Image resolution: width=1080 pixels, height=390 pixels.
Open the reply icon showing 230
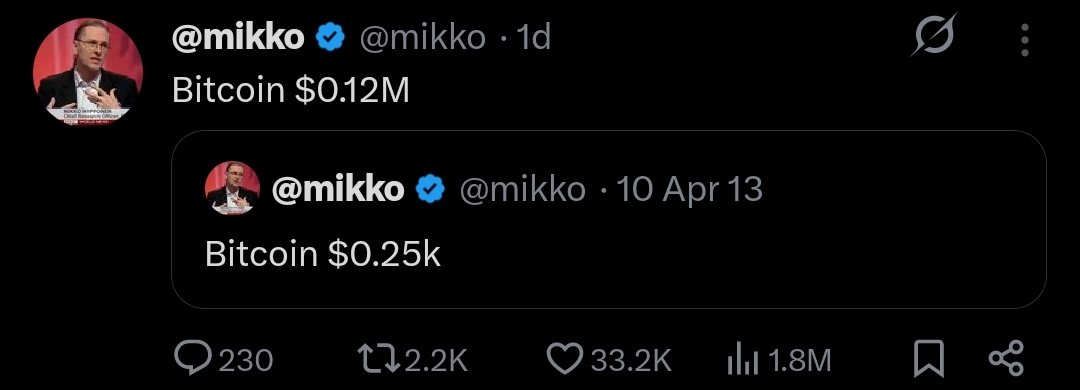click(x=194, y=359)
